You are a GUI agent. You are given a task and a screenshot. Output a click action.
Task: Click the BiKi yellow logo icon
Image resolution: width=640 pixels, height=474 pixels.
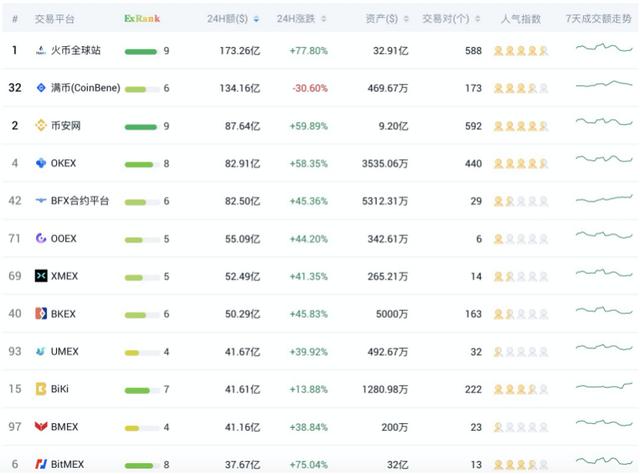[41, 389]
